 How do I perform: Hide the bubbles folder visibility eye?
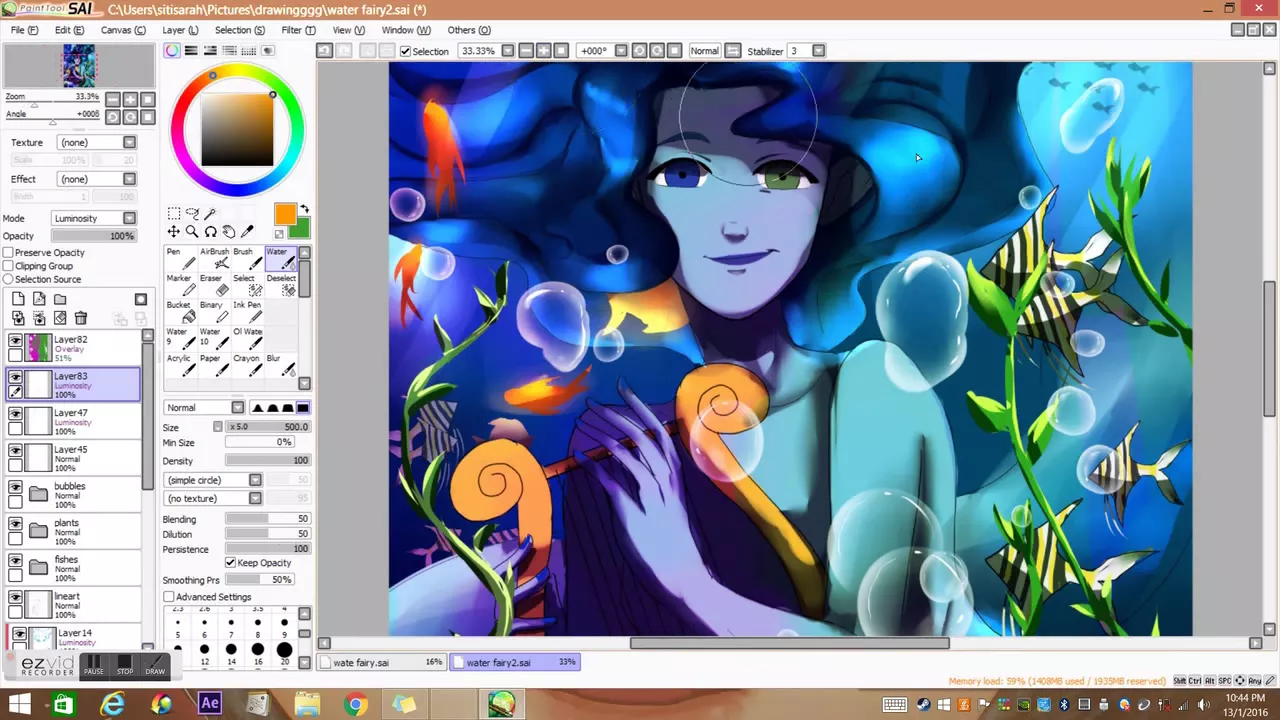15,488
